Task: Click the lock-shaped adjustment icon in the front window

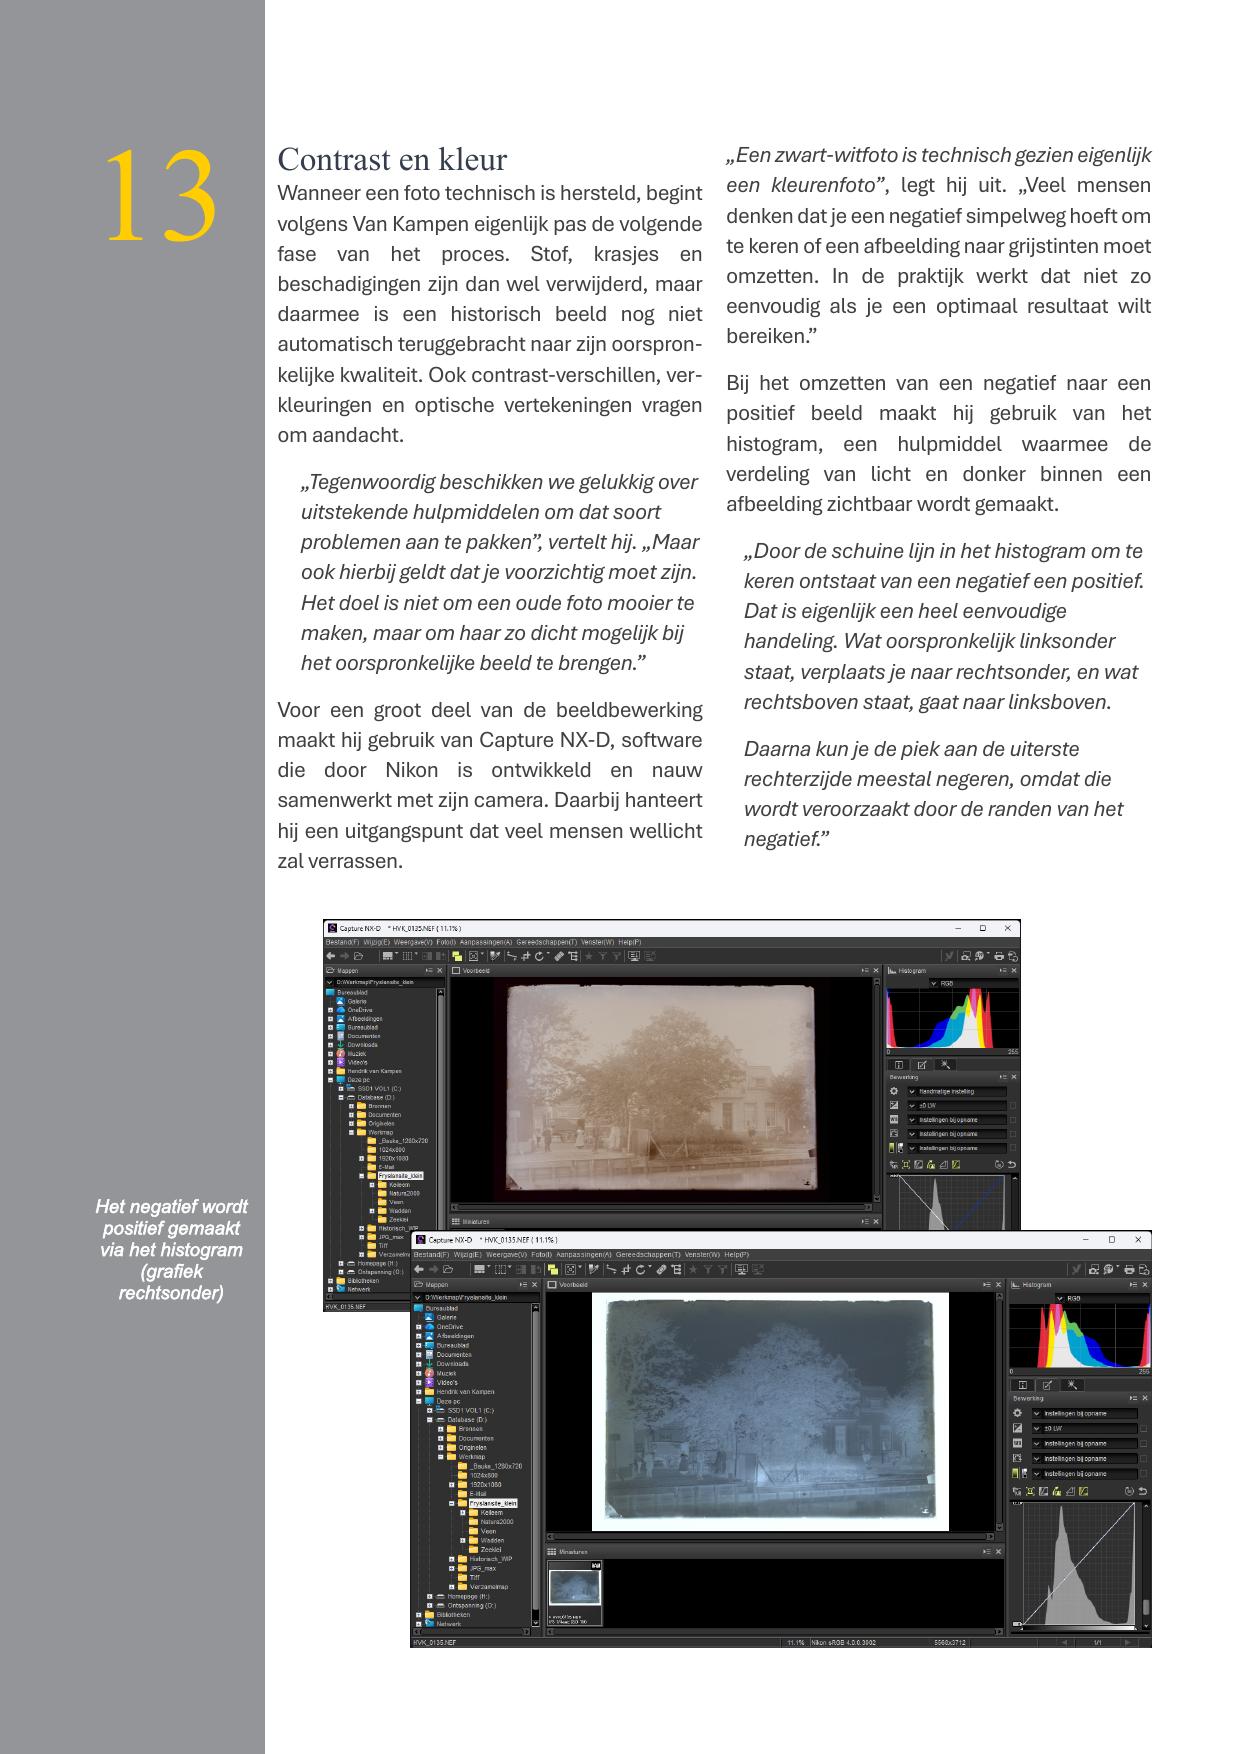Action: 1057,1491
